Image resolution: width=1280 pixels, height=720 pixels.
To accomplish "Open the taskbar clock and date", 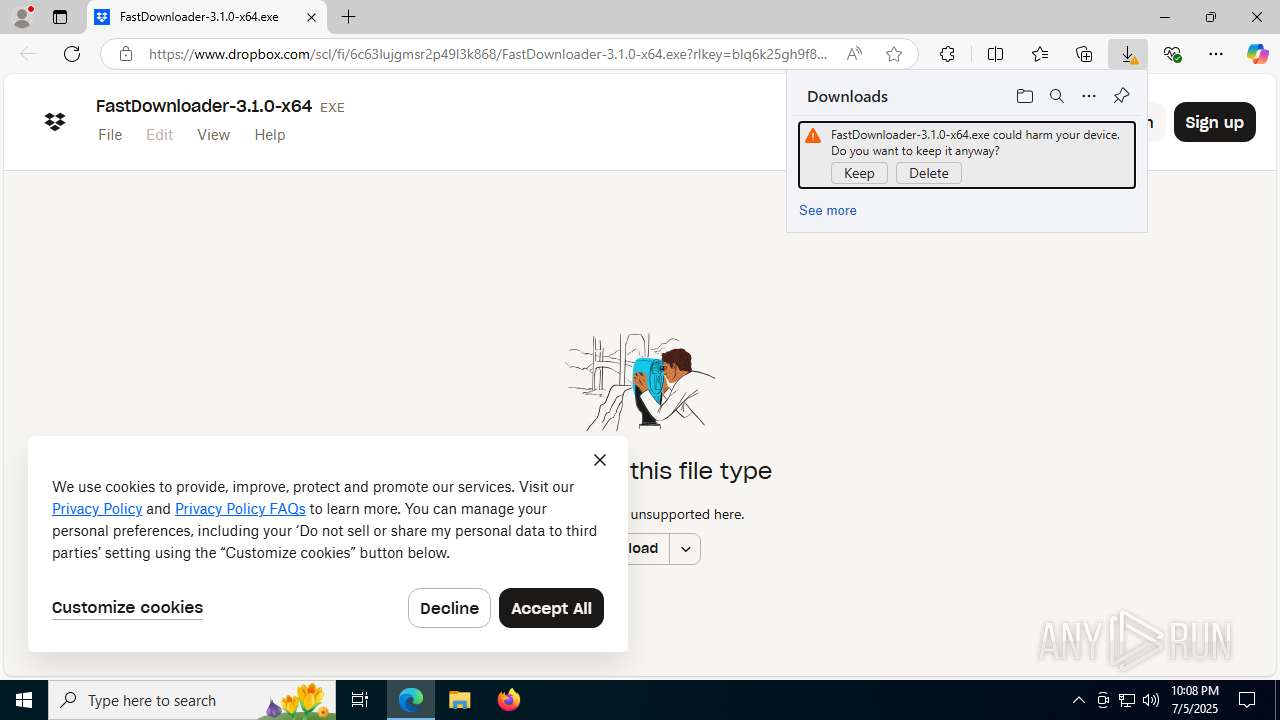I will coord(1194,700).
